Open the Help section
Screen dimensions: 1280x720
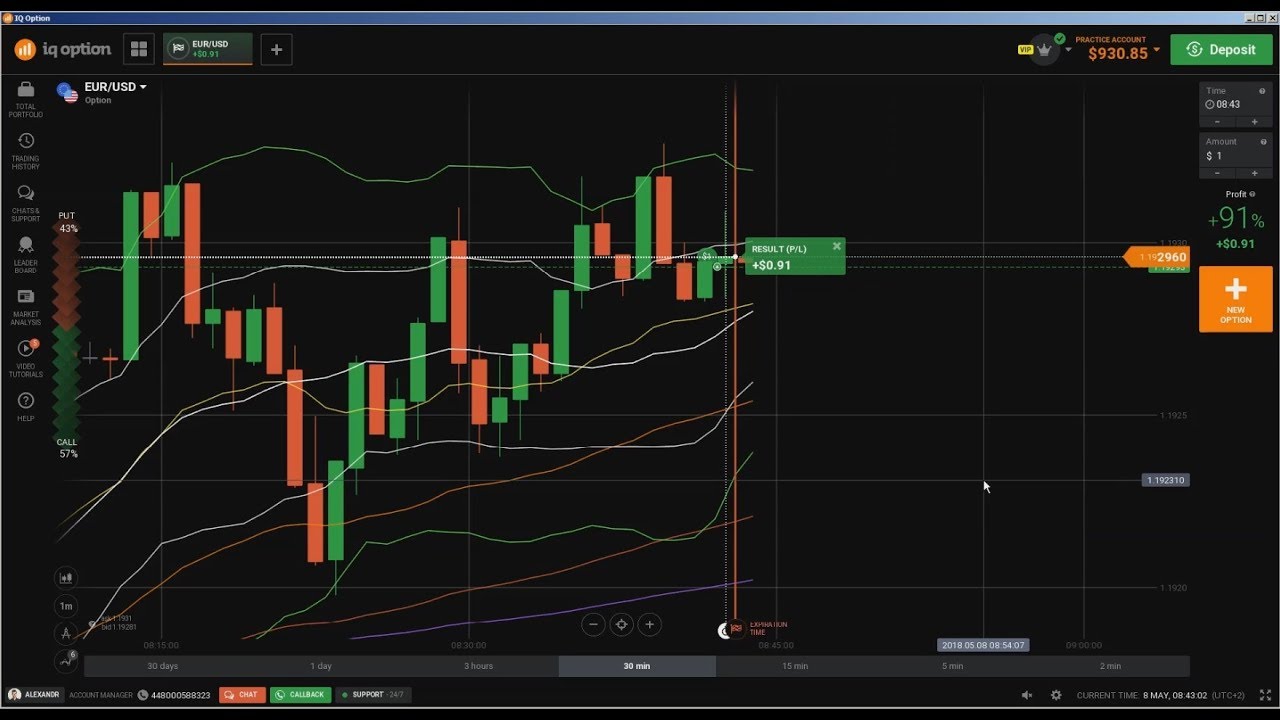tap(26, 407)
